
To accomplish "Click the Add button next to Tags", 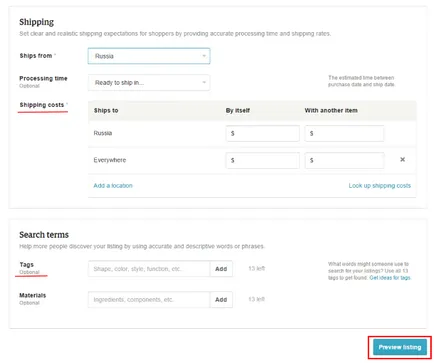I will 221,269.
